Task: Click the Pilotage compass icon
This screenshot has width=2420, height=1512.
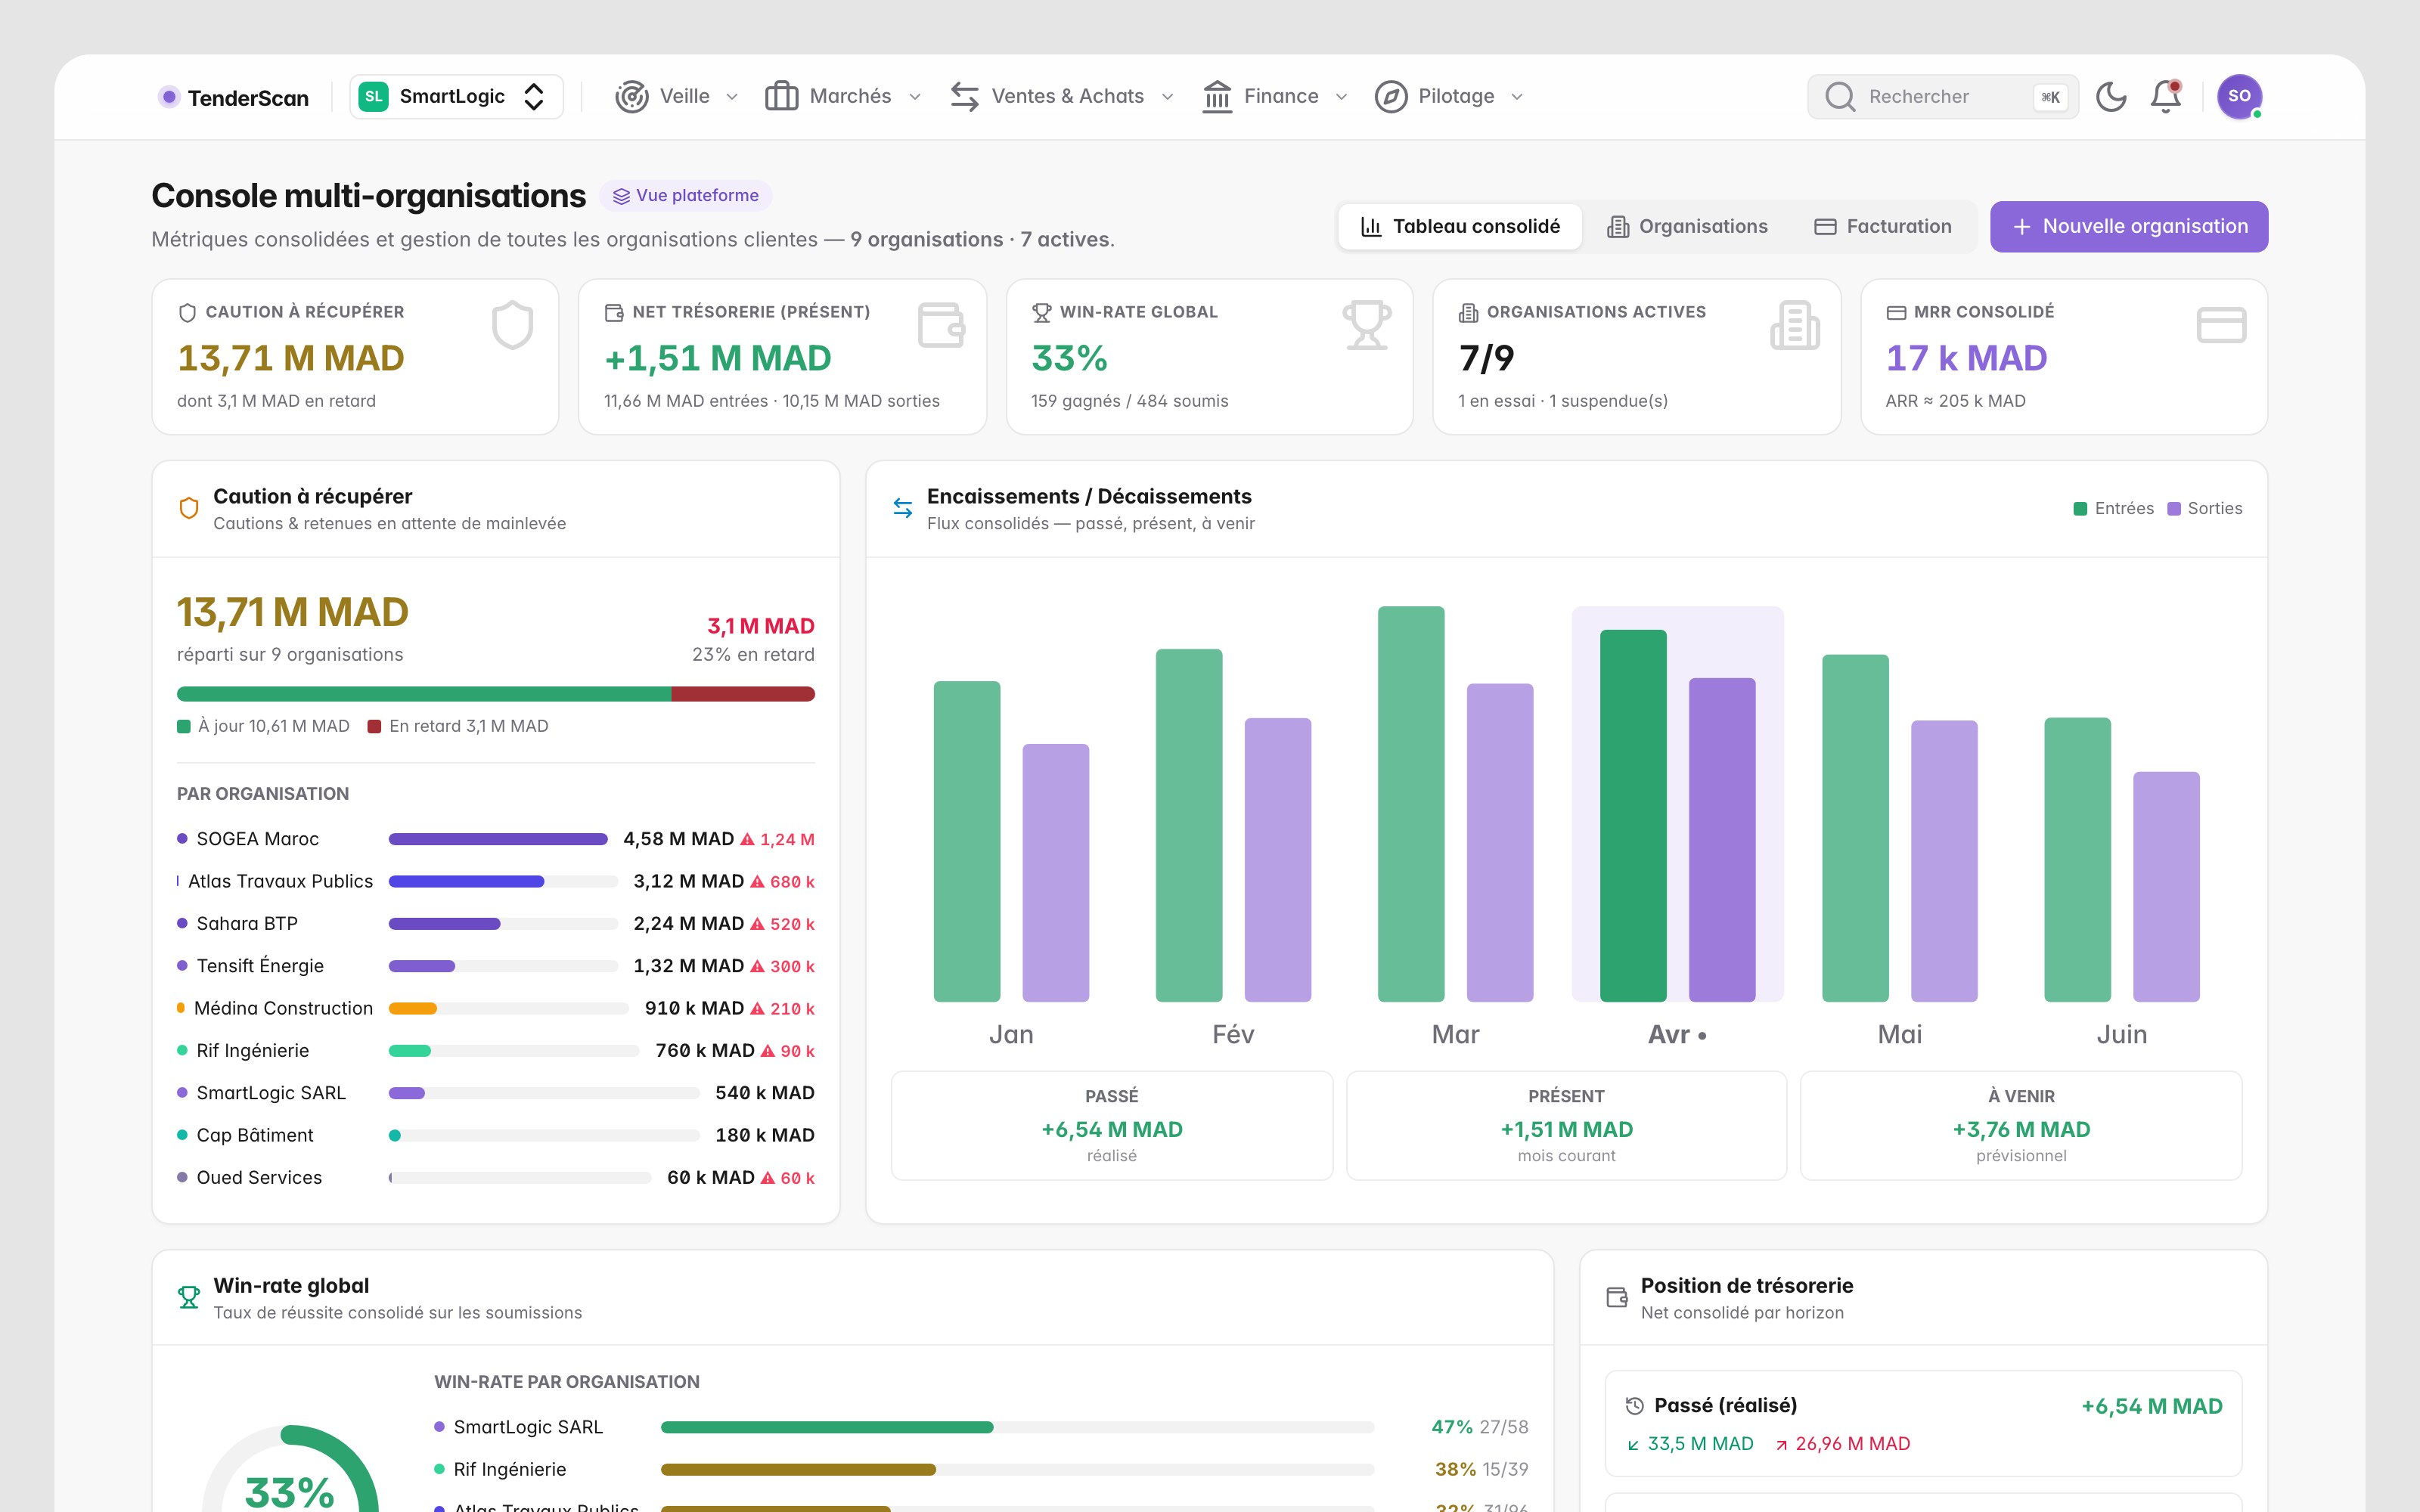Action: (x=1391, y=97)
